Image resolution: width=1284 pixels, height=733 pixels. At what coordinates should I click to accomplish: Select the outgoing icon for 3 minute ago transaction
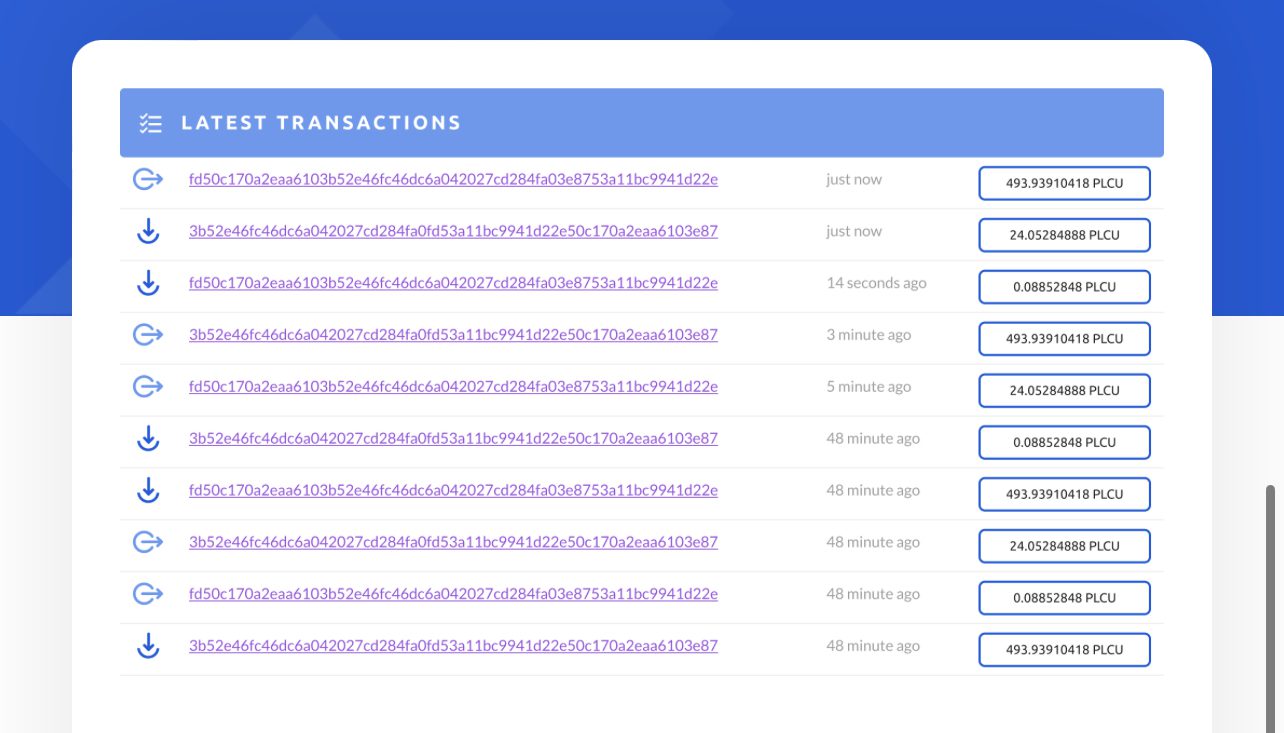point(148,335)
